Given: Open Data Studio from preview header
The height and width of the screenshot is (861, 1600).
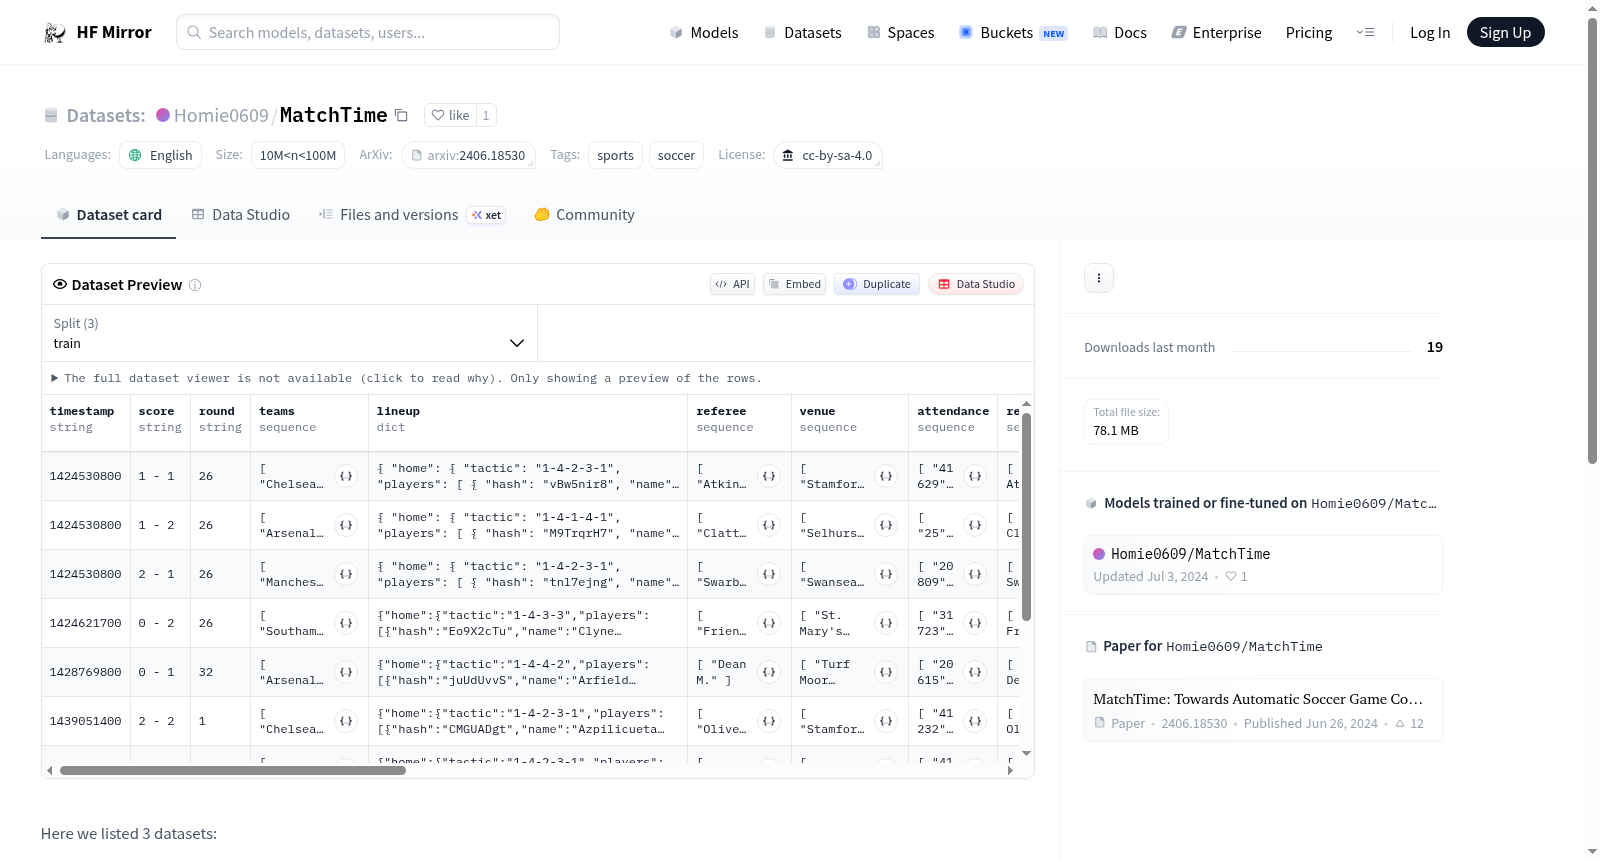Looking at the screenshot, I should (976, 284).
